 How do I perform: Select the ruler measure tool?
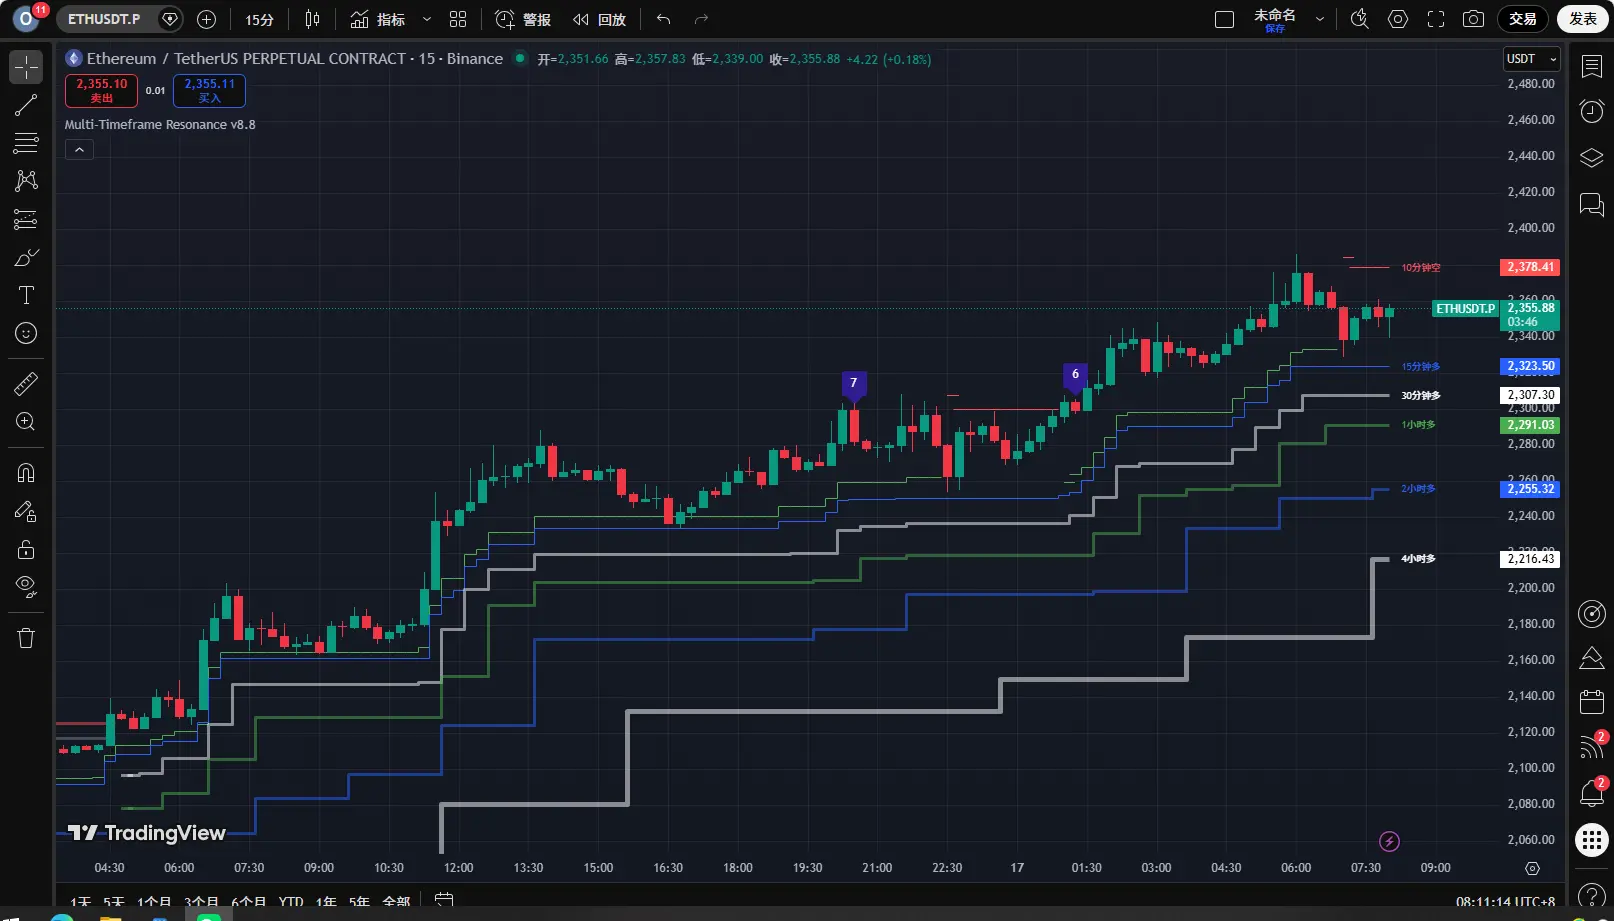point(26,383)
